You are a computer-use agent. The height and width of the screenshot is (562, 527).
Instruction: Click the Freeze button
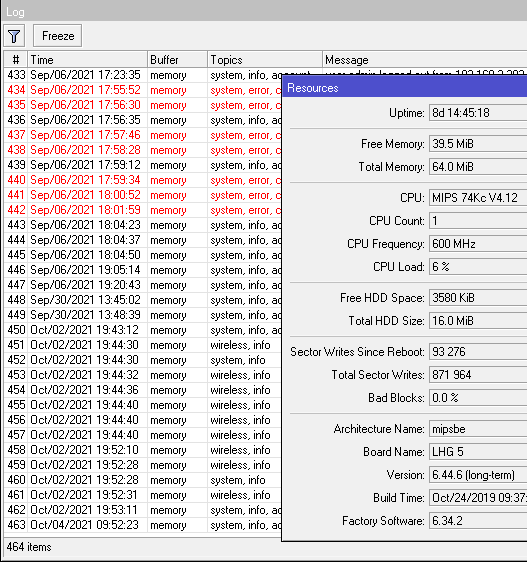(x=58, y=36)
